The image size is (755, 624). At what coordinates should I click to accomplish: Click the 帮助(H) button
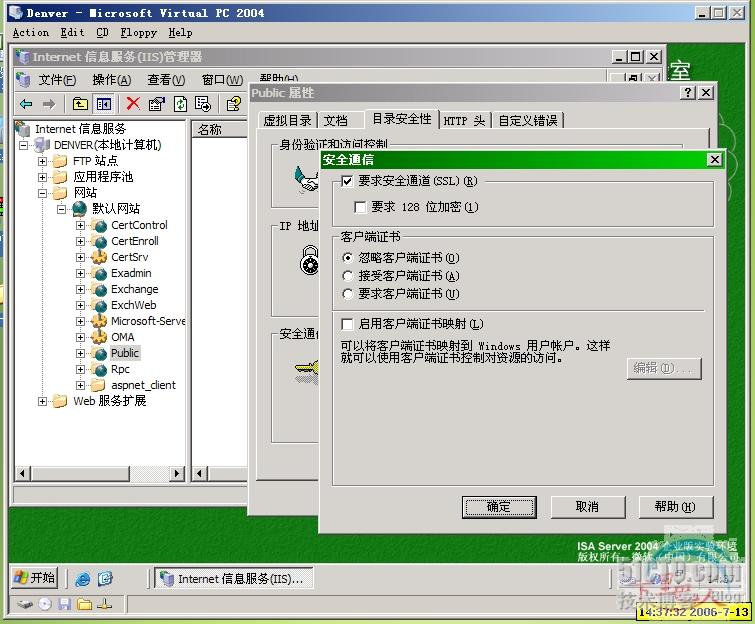click(x=675, y=507)
